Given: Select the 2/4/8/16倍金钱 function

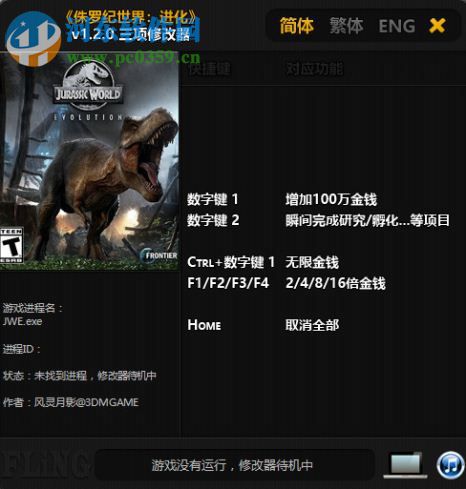Looking at the screenshot, I should pos(335,283).
